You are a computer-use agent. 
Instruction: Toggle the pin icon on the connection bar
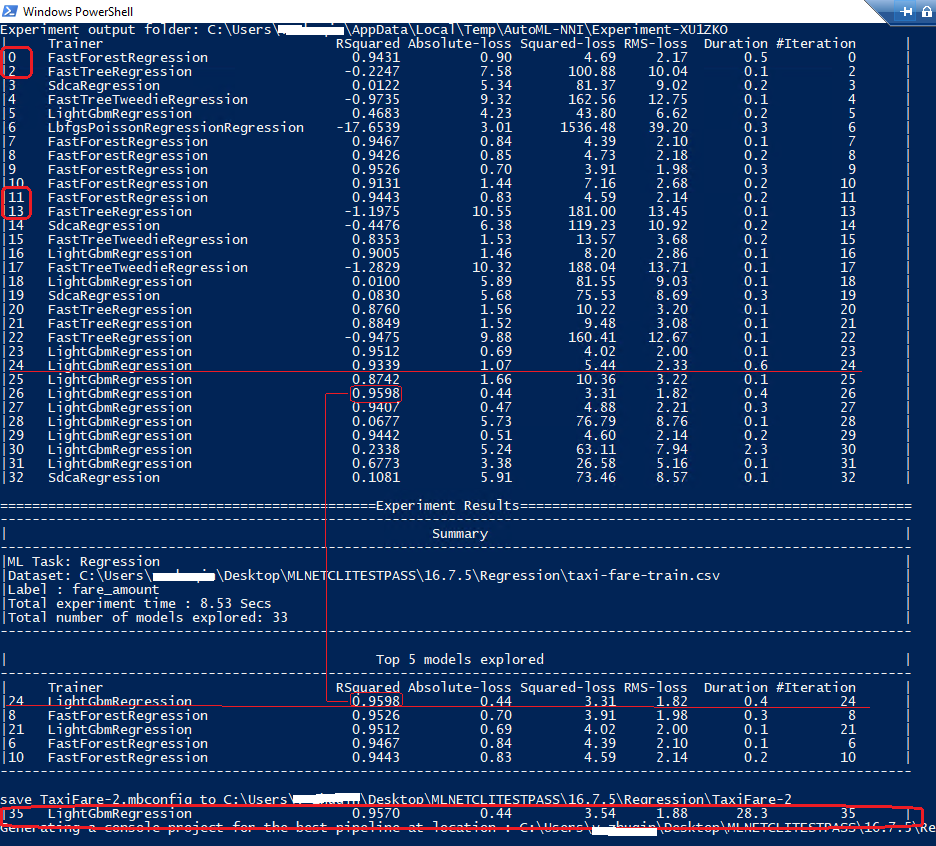(906, 11)
